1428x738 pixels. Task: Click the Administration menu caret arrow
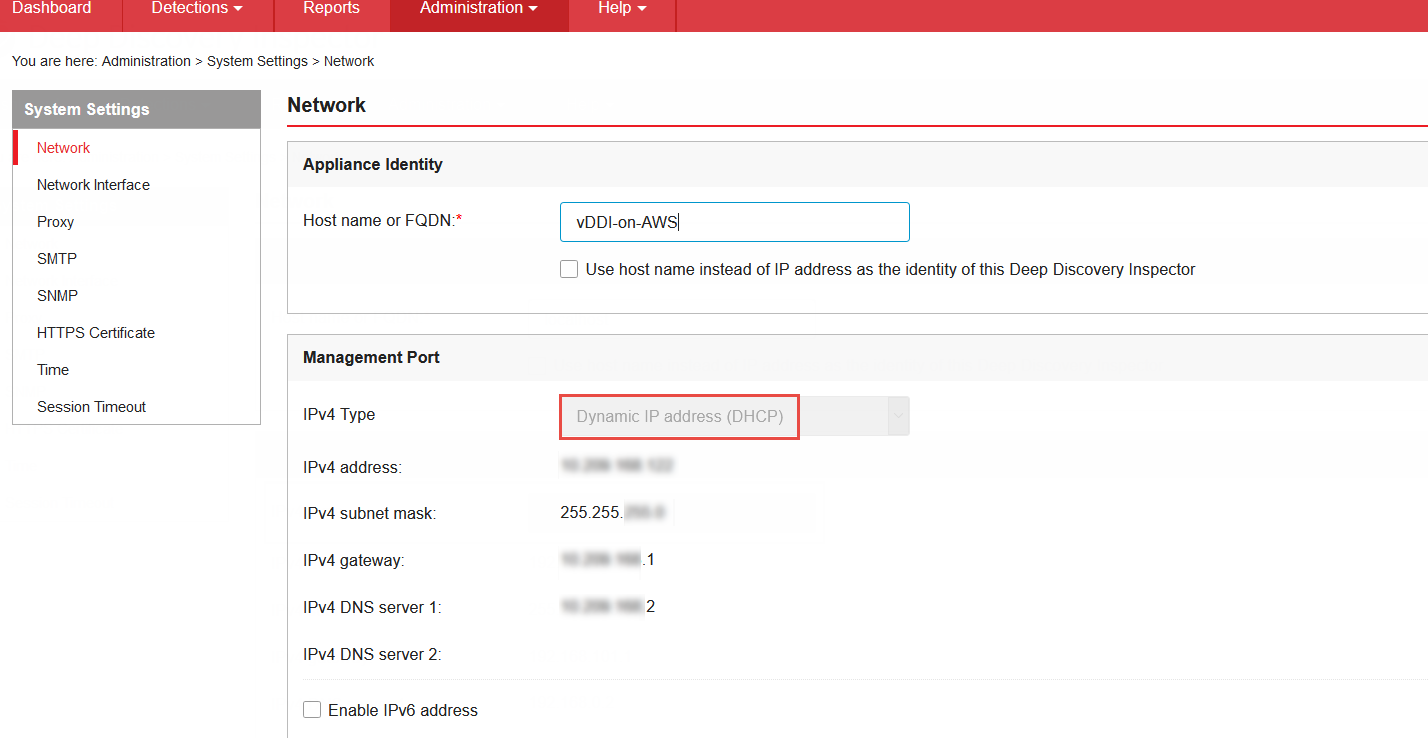tap(533, 10)
